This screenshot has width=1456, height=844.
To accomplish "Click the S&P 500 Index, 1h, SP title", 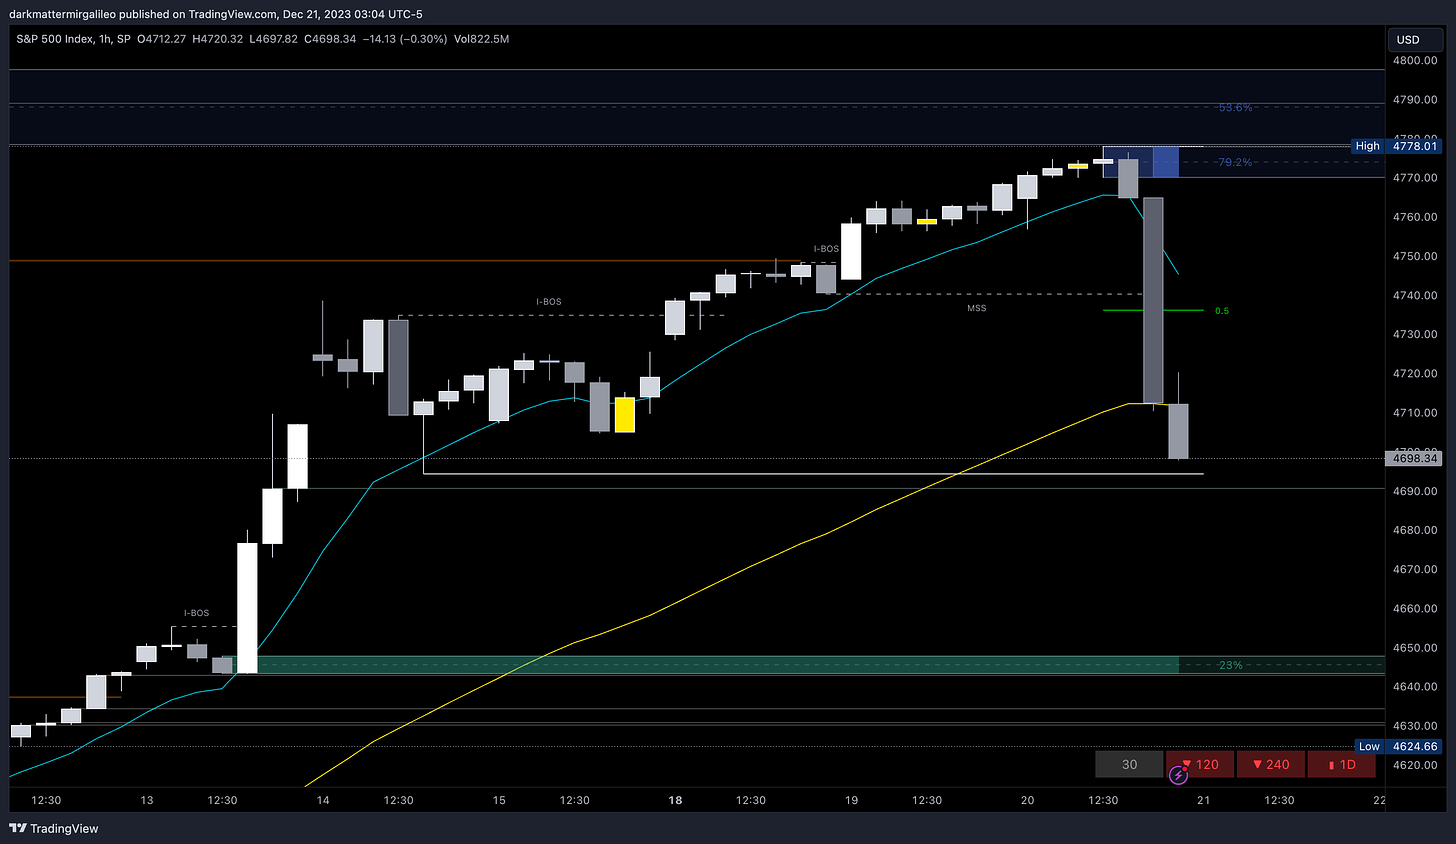I will (x=73, y=39).
